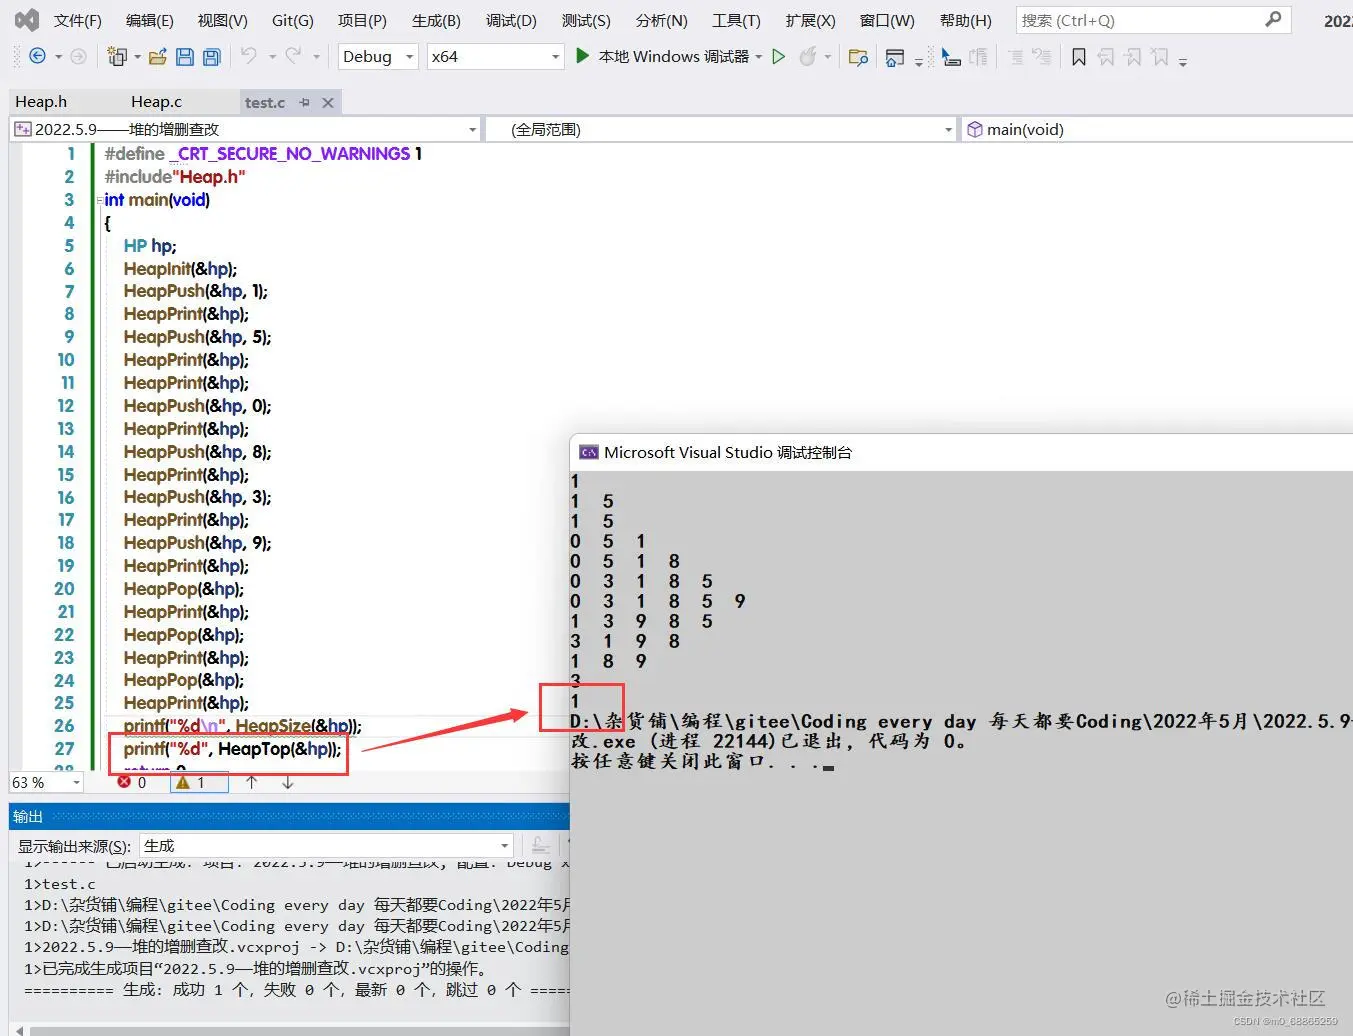Image resolution: width=1353 pixels, height=1036 pixels.
Task: Open the 编辑(E) menu
Action: (149, 20)
